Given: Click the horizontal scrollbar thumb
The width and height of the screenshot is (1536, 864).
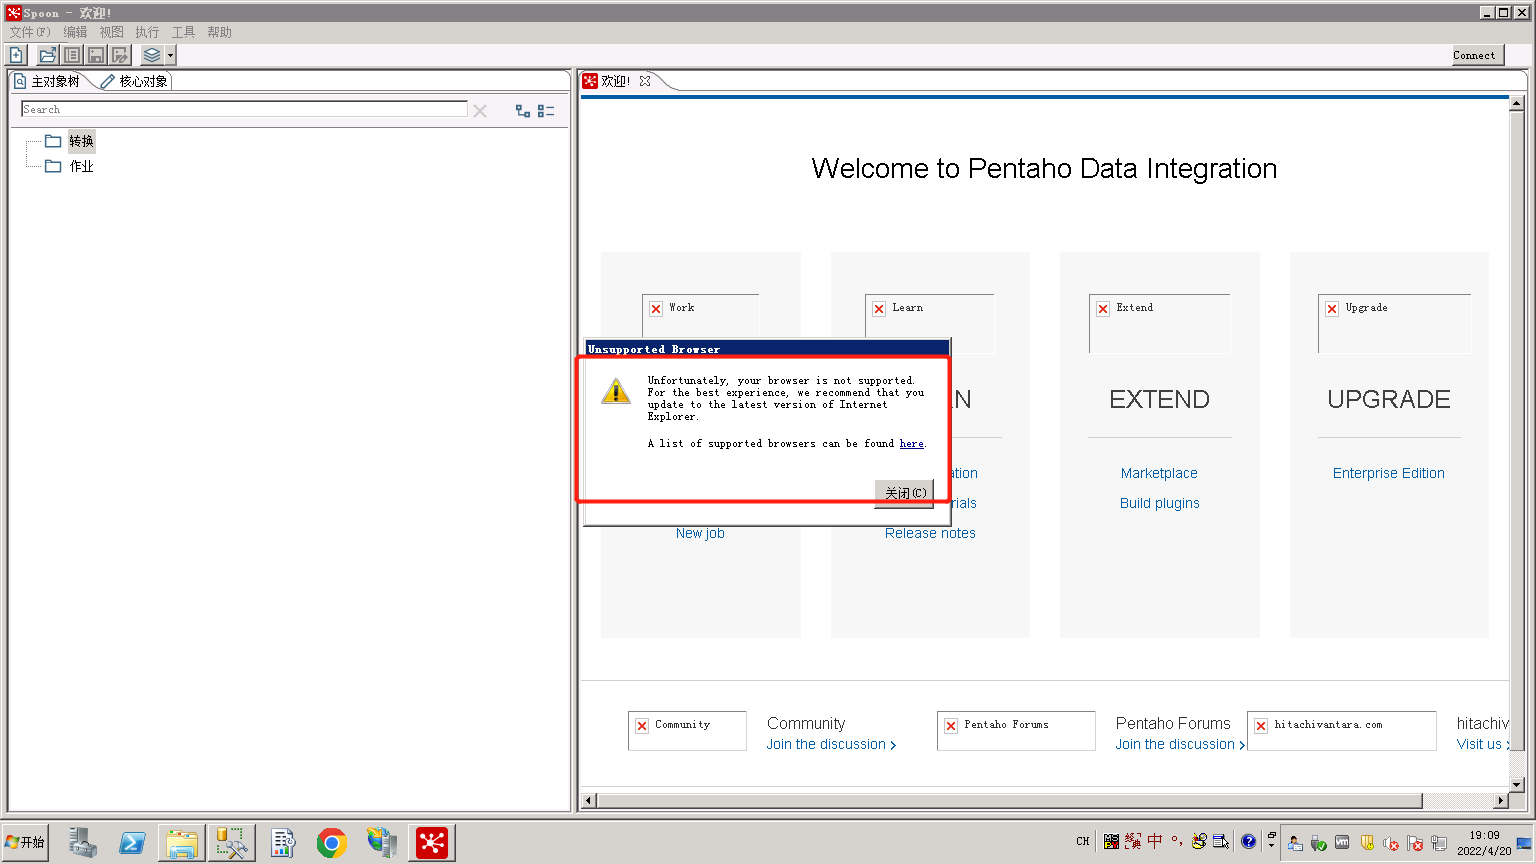Looking at the screenshot, I should pos(1010,800).
